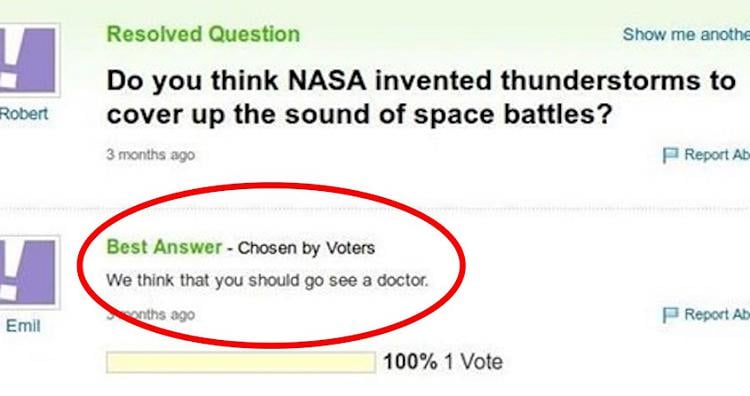The width and height of the screenshot is (750, 396).
Task: Click the answer text about seeing a doctor
Action: click(x=267, y=280)
